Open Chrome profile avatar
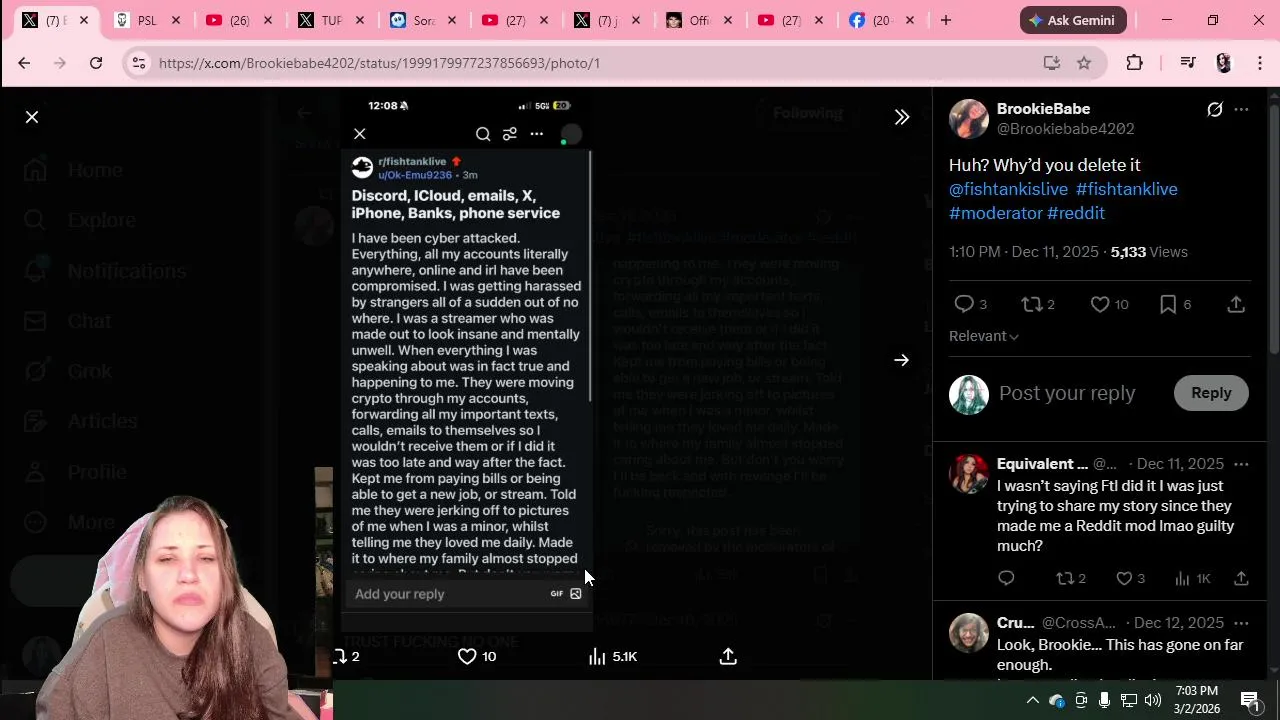Image resolution: width=1280 pixels, height=720 pixels. (1224, 63)
